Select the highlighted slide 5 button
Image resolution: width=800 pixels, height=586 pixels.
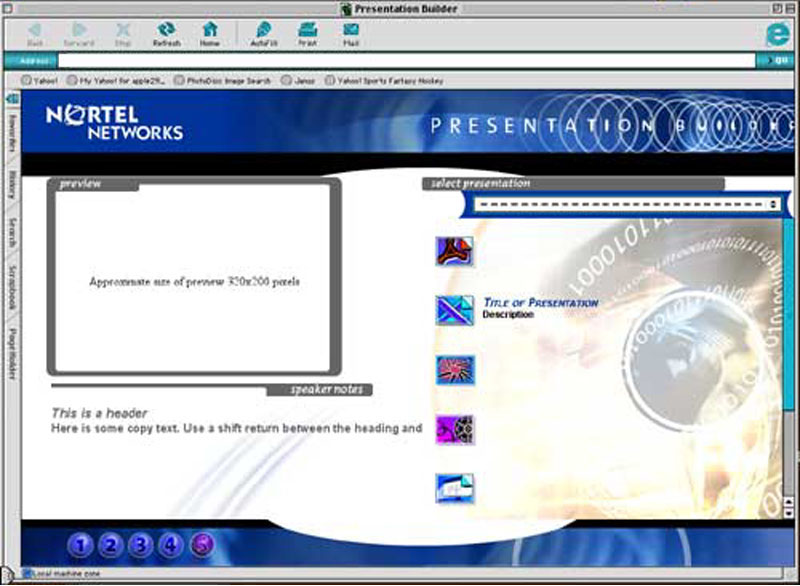pos(202,545)
